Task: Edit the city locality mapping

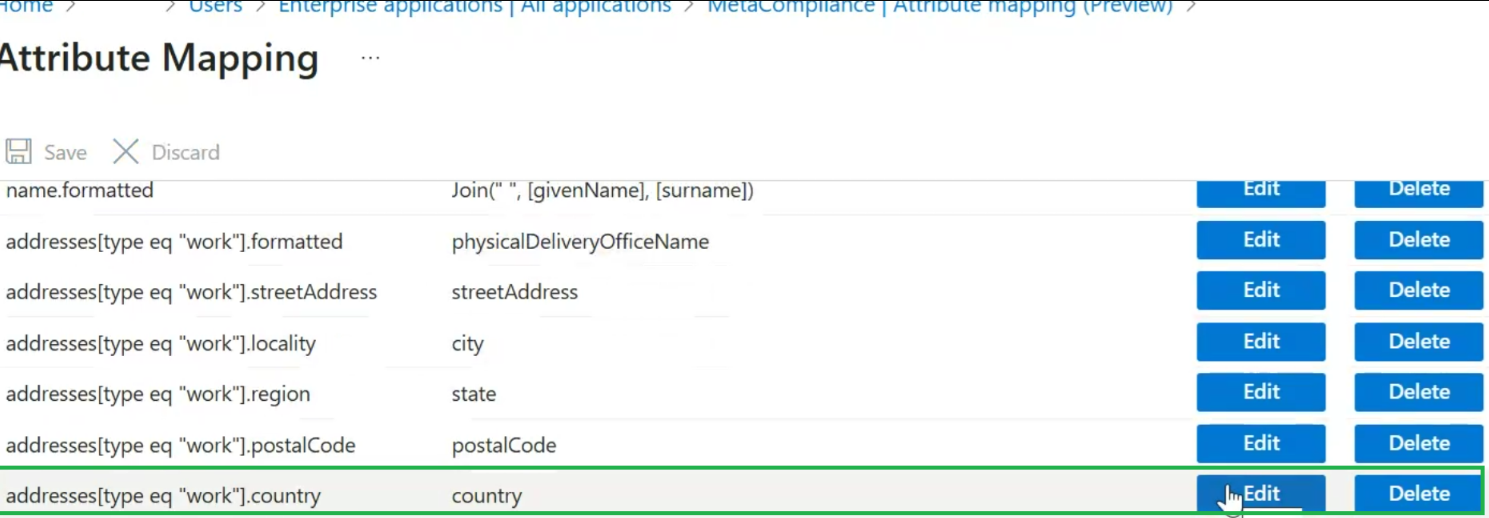Action: pyautogui.click(x=1261, y=342)
